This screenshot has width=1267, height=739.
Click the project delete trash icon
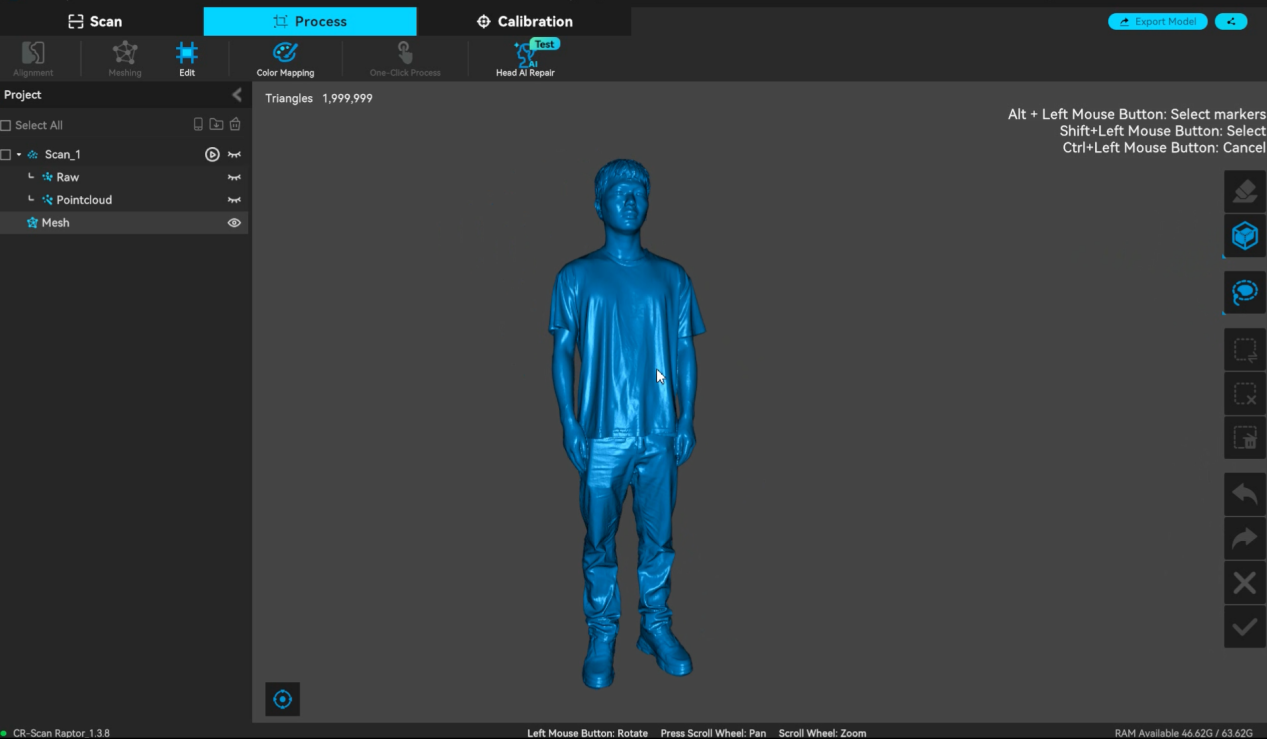[235, 125]
